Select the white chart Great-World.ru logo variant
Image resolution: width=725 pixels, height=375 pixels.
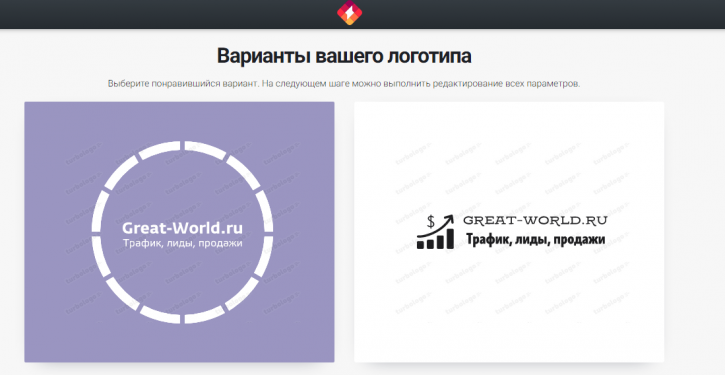pyautogui.click(x=509, y=232)
